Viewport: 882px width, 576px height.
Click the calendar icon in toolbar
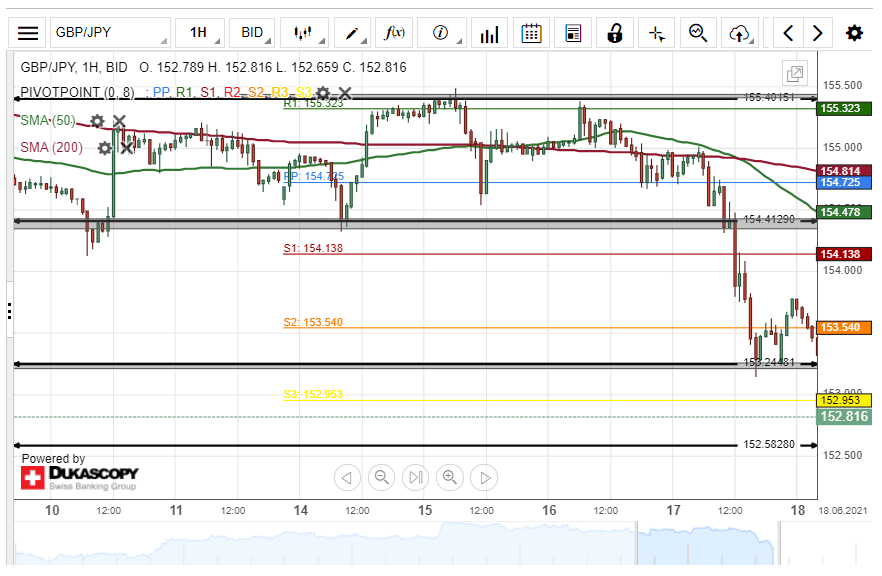[532, 33]
